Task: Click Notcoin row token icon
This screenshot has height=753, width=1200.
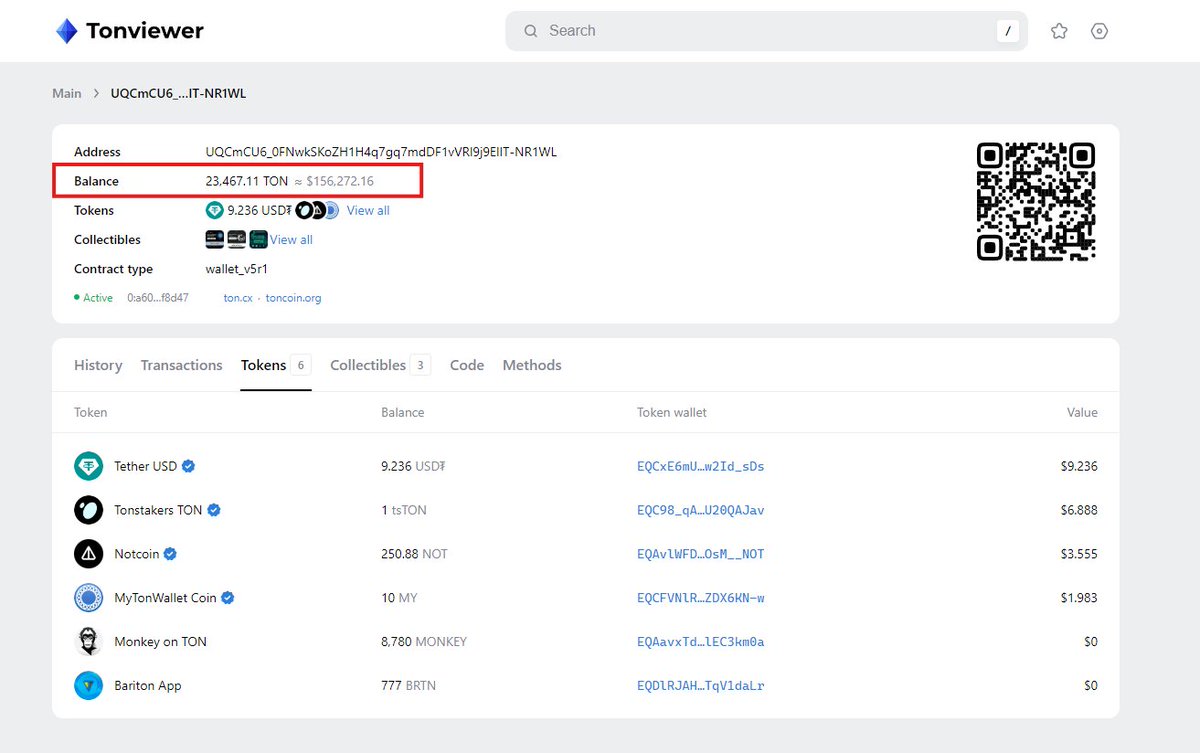Action: [88, 554]
